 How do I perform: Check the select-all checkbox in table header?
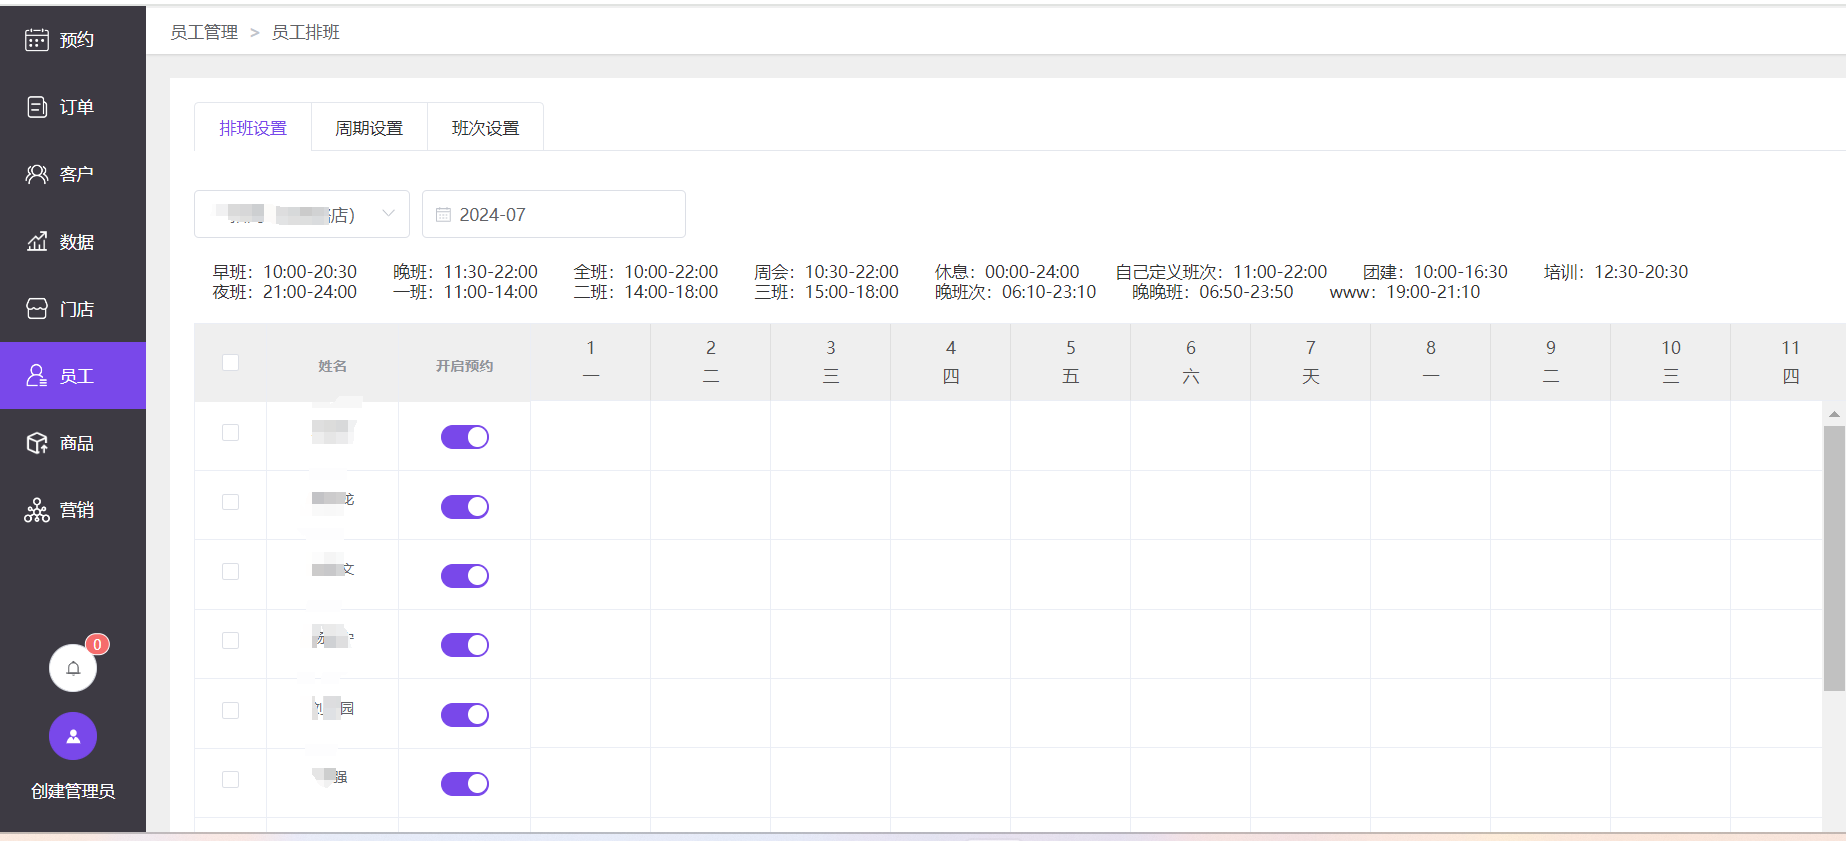[231, 363]
